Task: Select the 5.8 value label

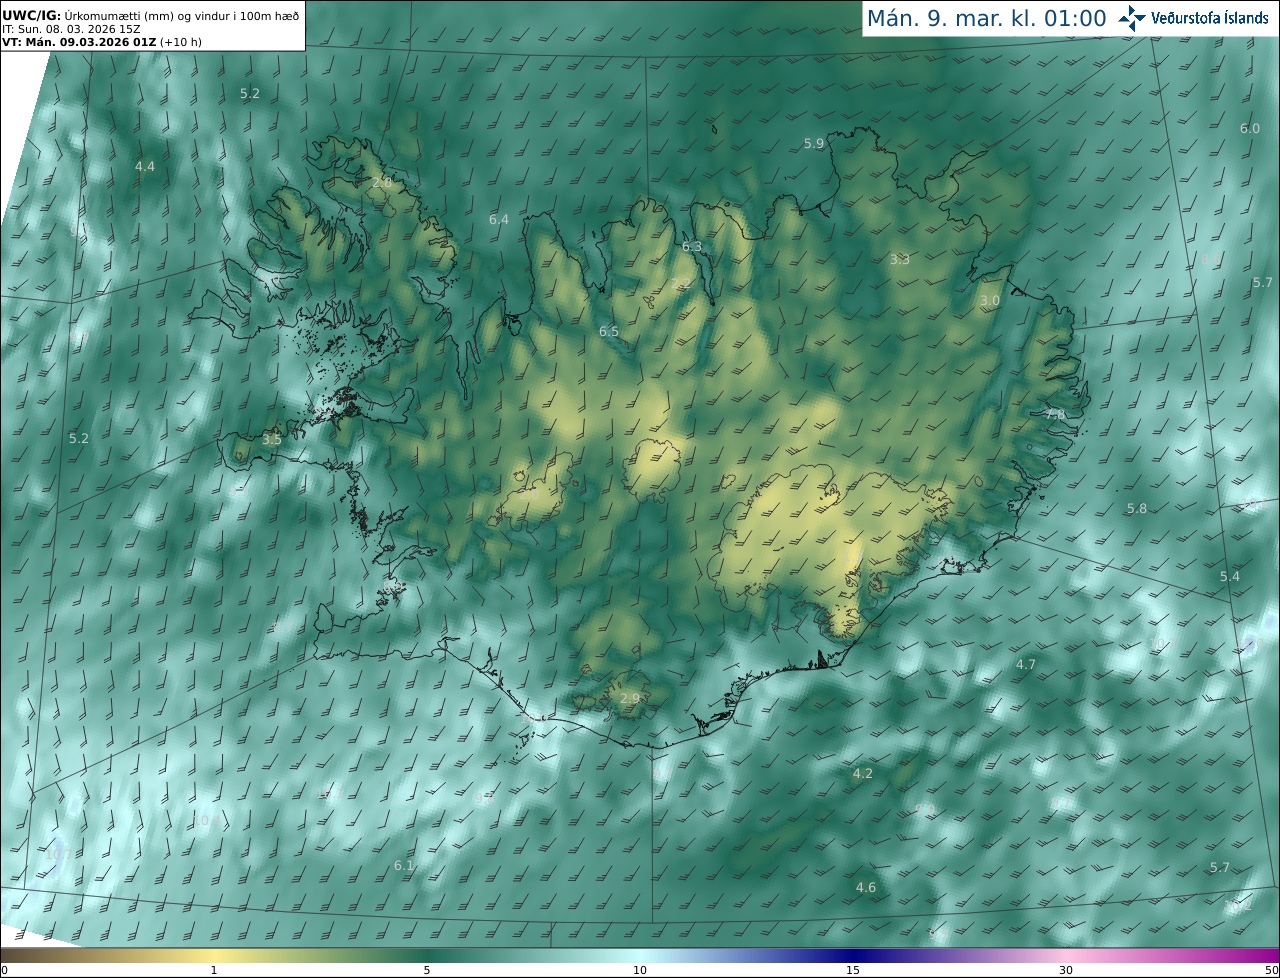Action: coord(1137,508)
